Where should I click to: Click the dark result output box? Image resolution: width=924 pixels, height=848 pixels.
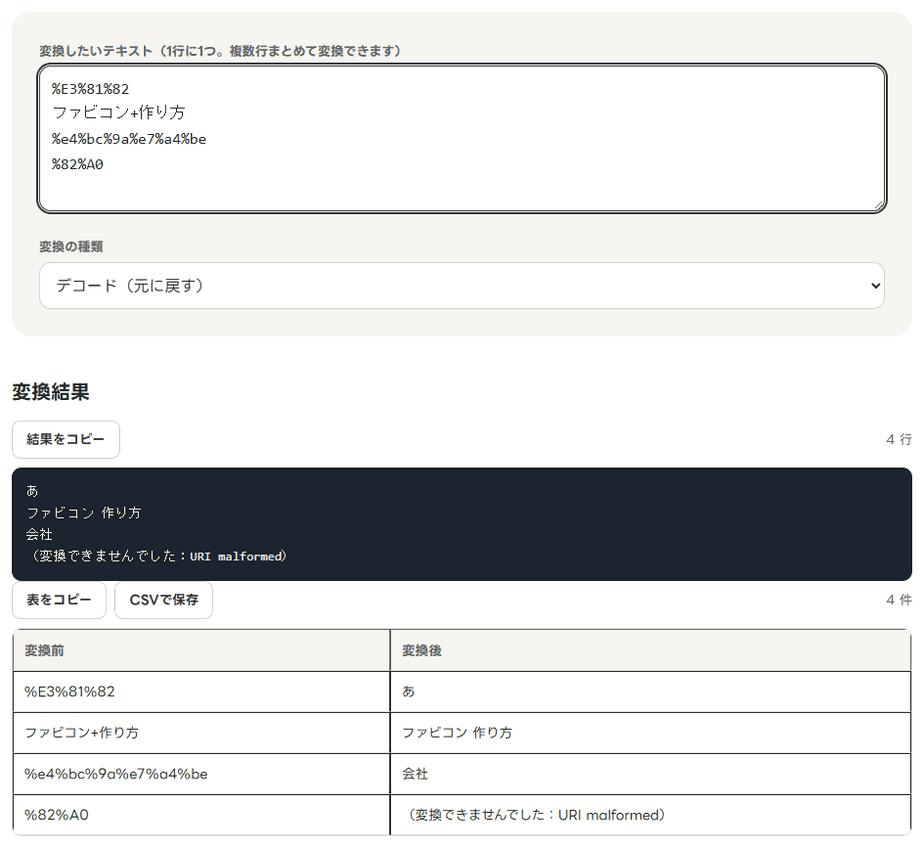tap(461, 524)
